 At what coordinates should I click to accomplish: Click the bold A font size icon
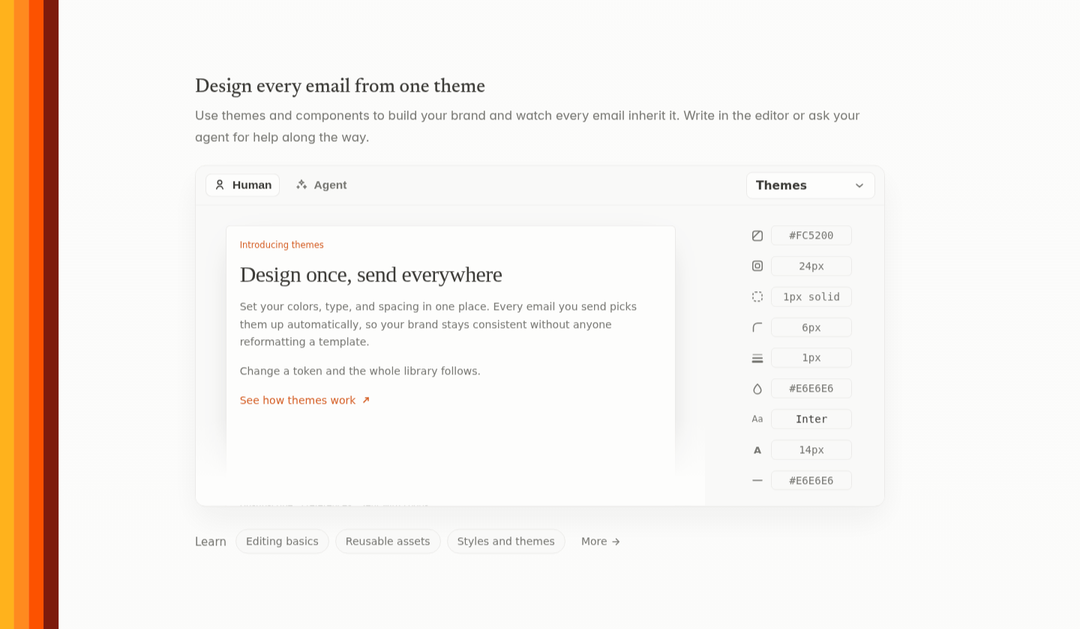757,450
